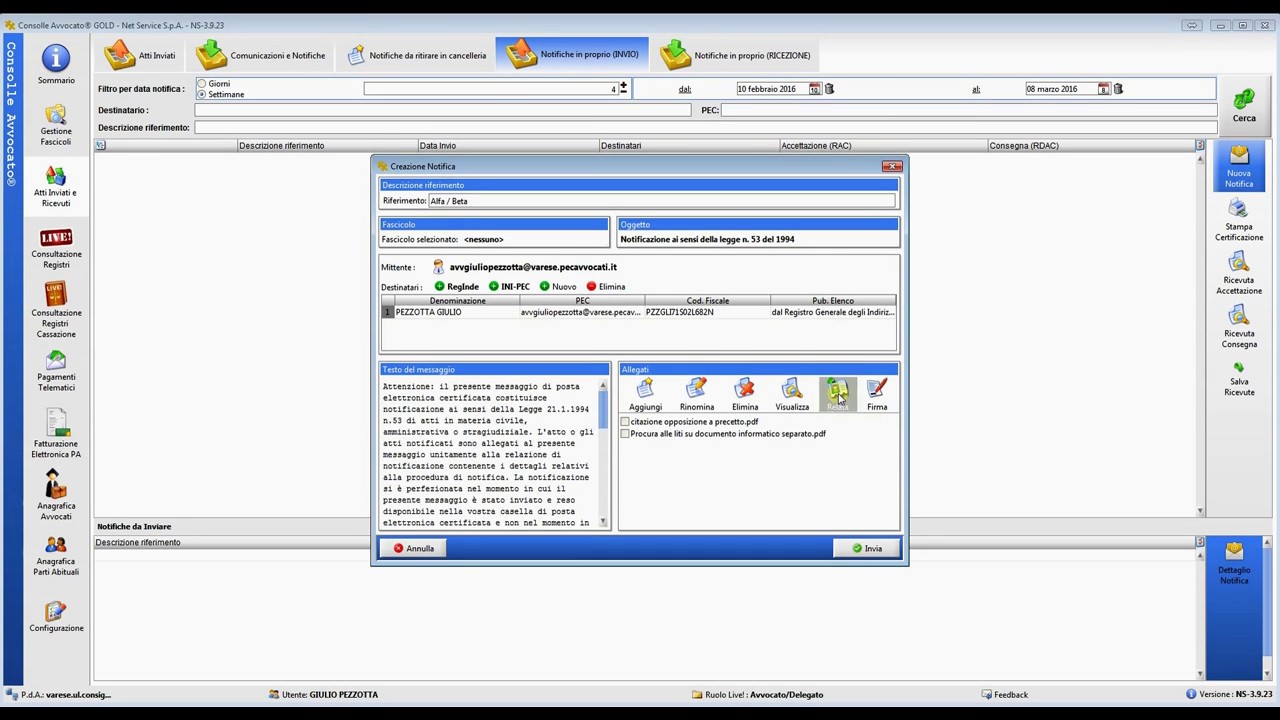Click the Relata icon in Allegati

(837, 394)
